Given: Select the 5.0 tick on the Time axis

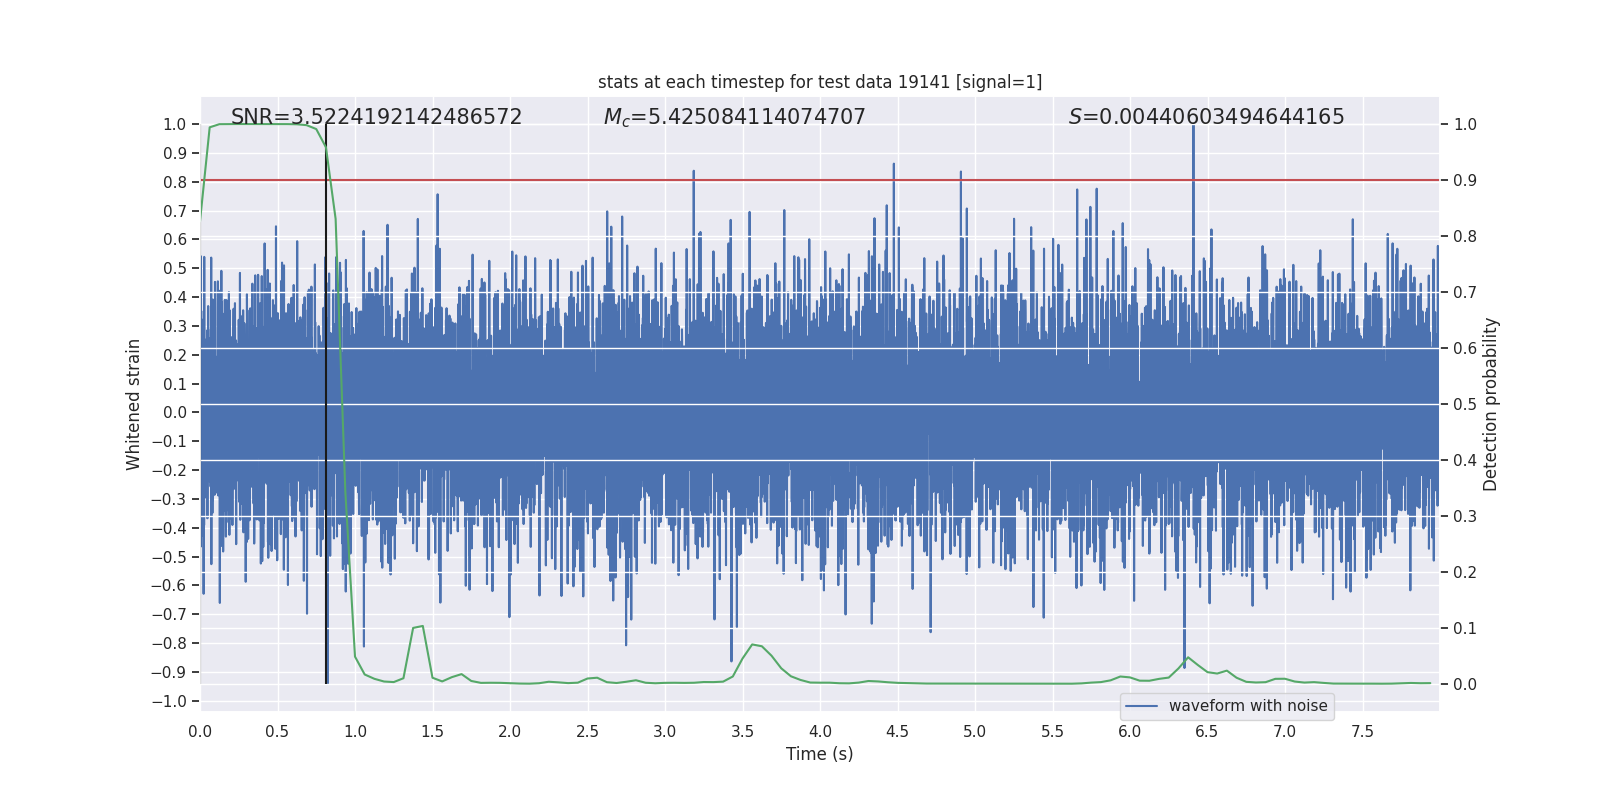Looking at the screenshot, I should tap(975, 731).
